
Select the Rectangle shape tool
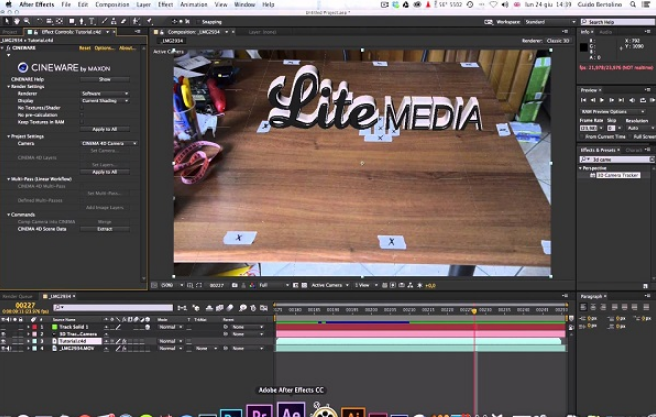click(x=72, y=21)
